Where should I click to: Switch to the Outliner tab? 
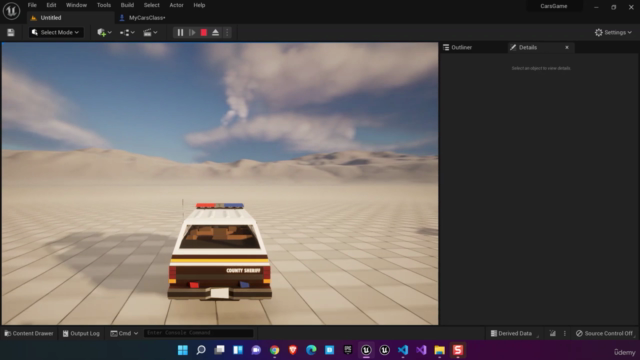462,47
